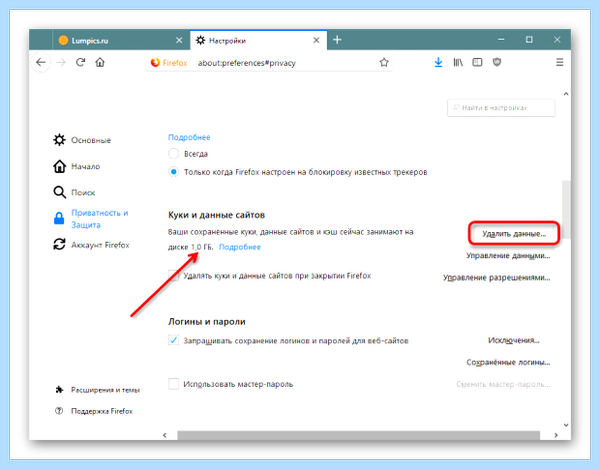Select Только когда Firefox настроен radio option
The width and height of the screenshot is (600, 469).
(x=173, y=172)
